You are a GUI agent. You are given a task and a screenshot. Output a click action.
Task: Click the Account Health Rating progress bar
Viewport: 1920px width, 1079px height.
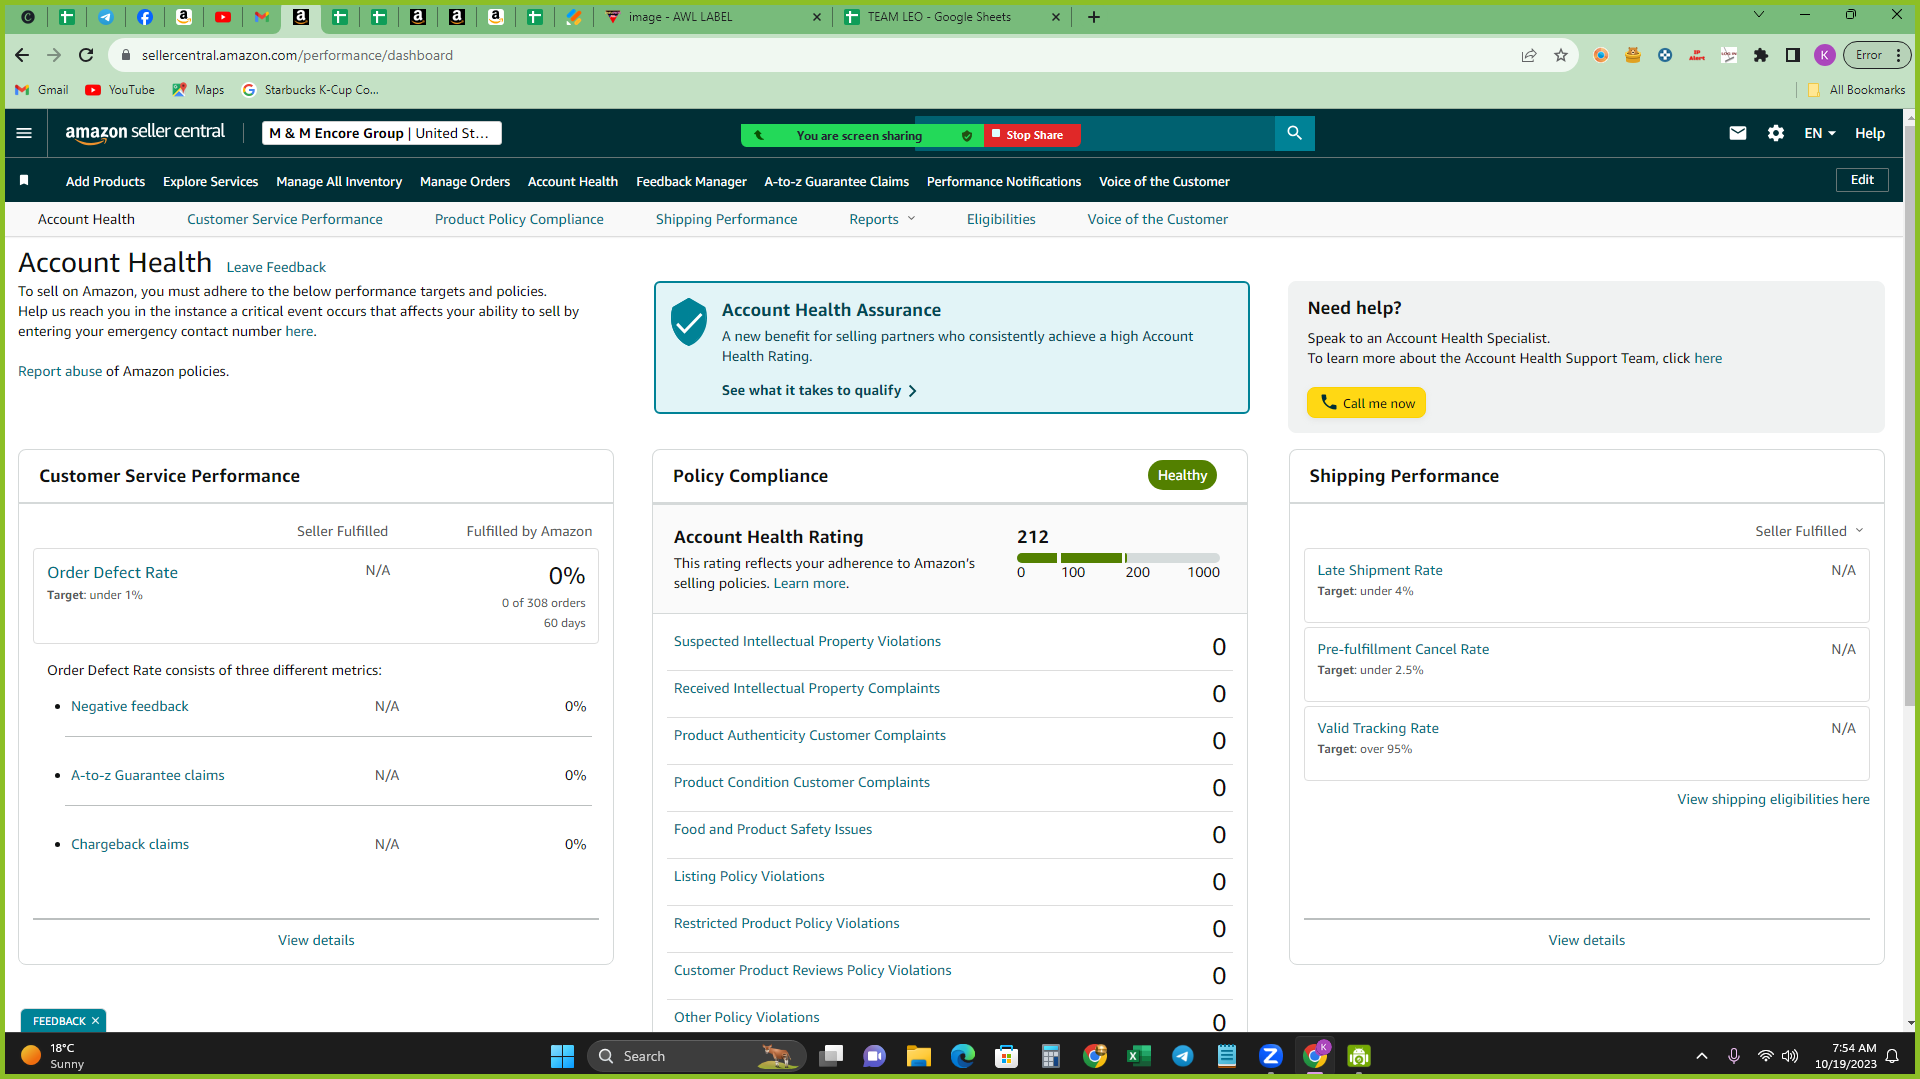pyautogui.click(x=1118, y=558)
